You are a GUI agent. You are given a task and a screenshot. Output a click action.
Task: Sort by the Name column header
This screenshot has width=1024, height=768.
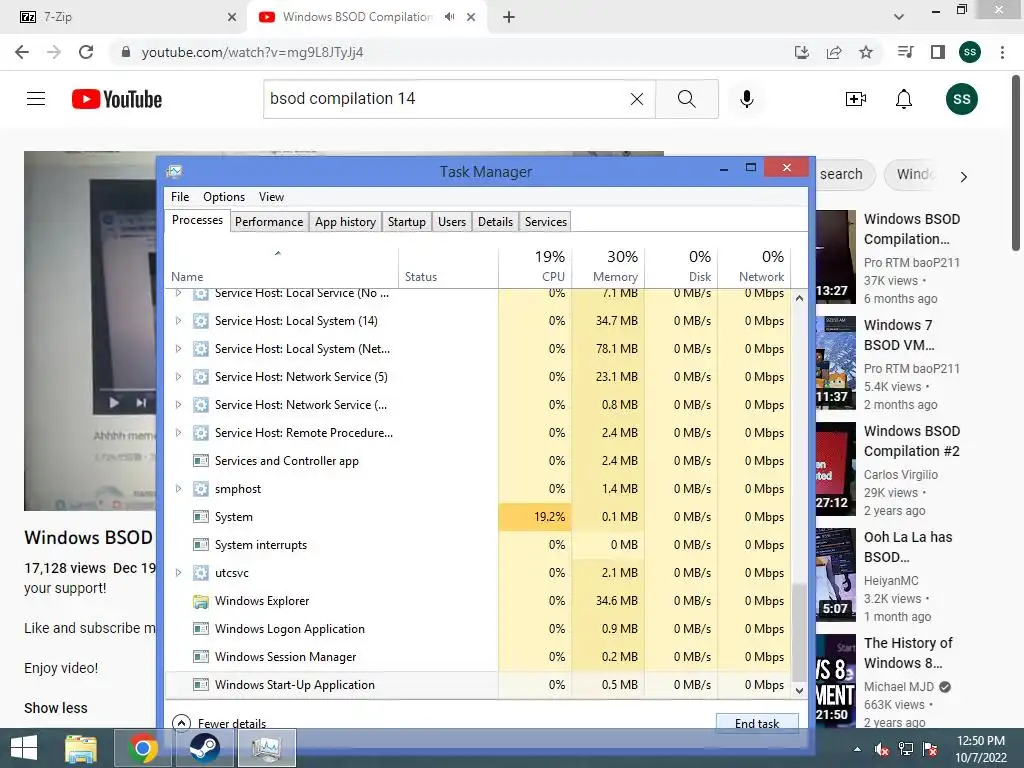[x=281, y=266]
